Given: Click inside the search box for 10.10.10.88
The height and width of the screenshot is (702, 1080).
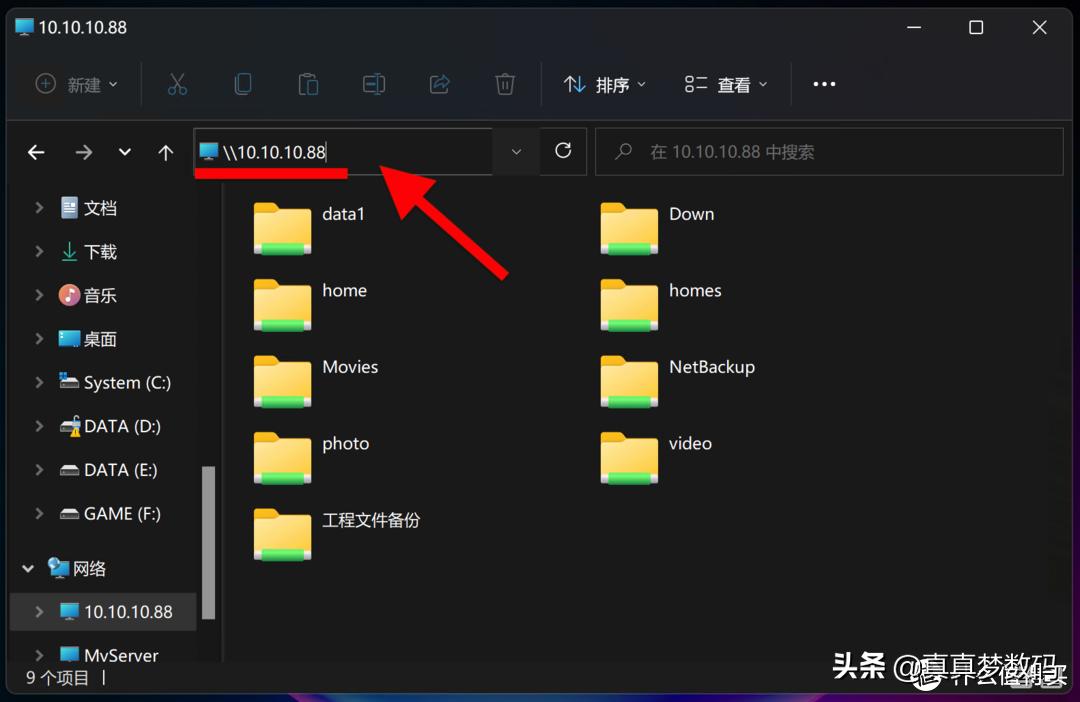Looking at the screenshot, I should tap(829, 151).
